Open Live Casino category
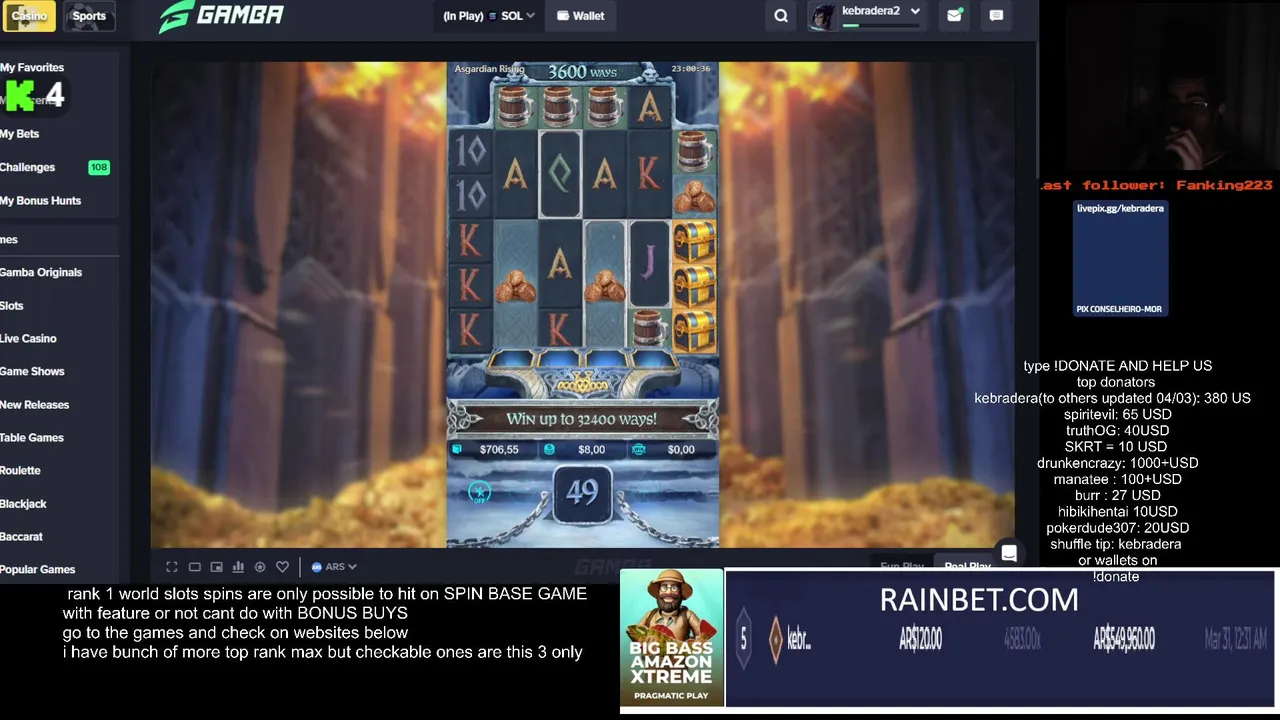 click(x=29, y=339)
